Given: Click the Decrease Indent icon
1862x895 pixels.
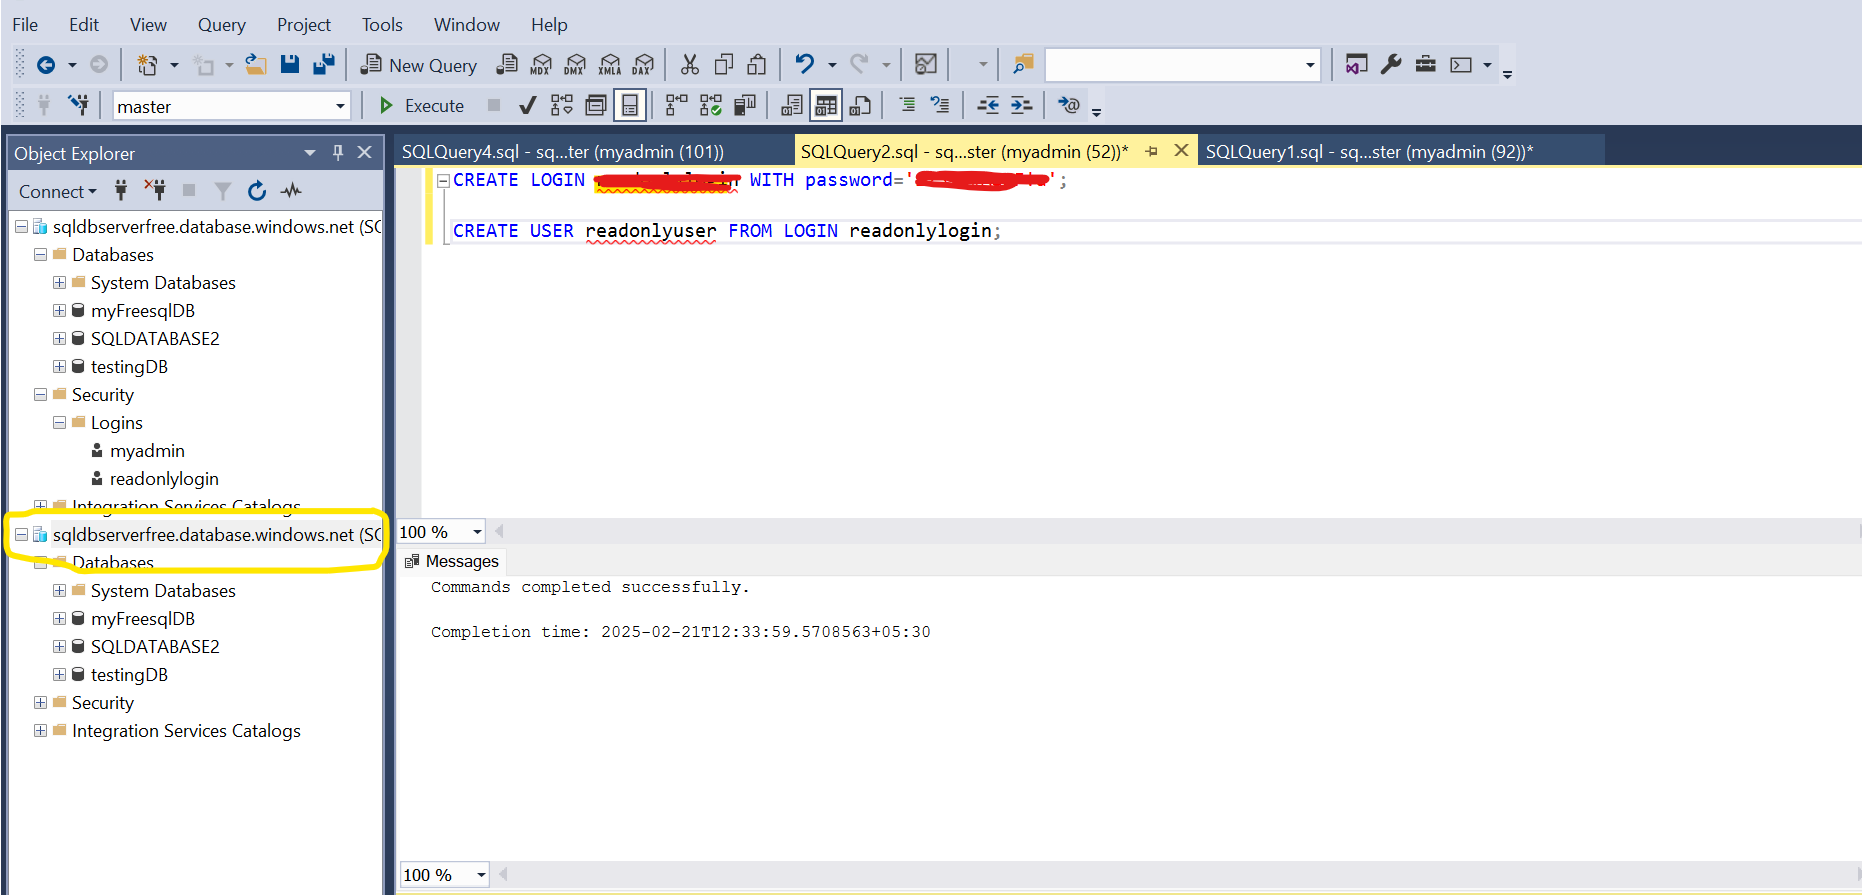Looking at the screenshot, I should [988, 105].
